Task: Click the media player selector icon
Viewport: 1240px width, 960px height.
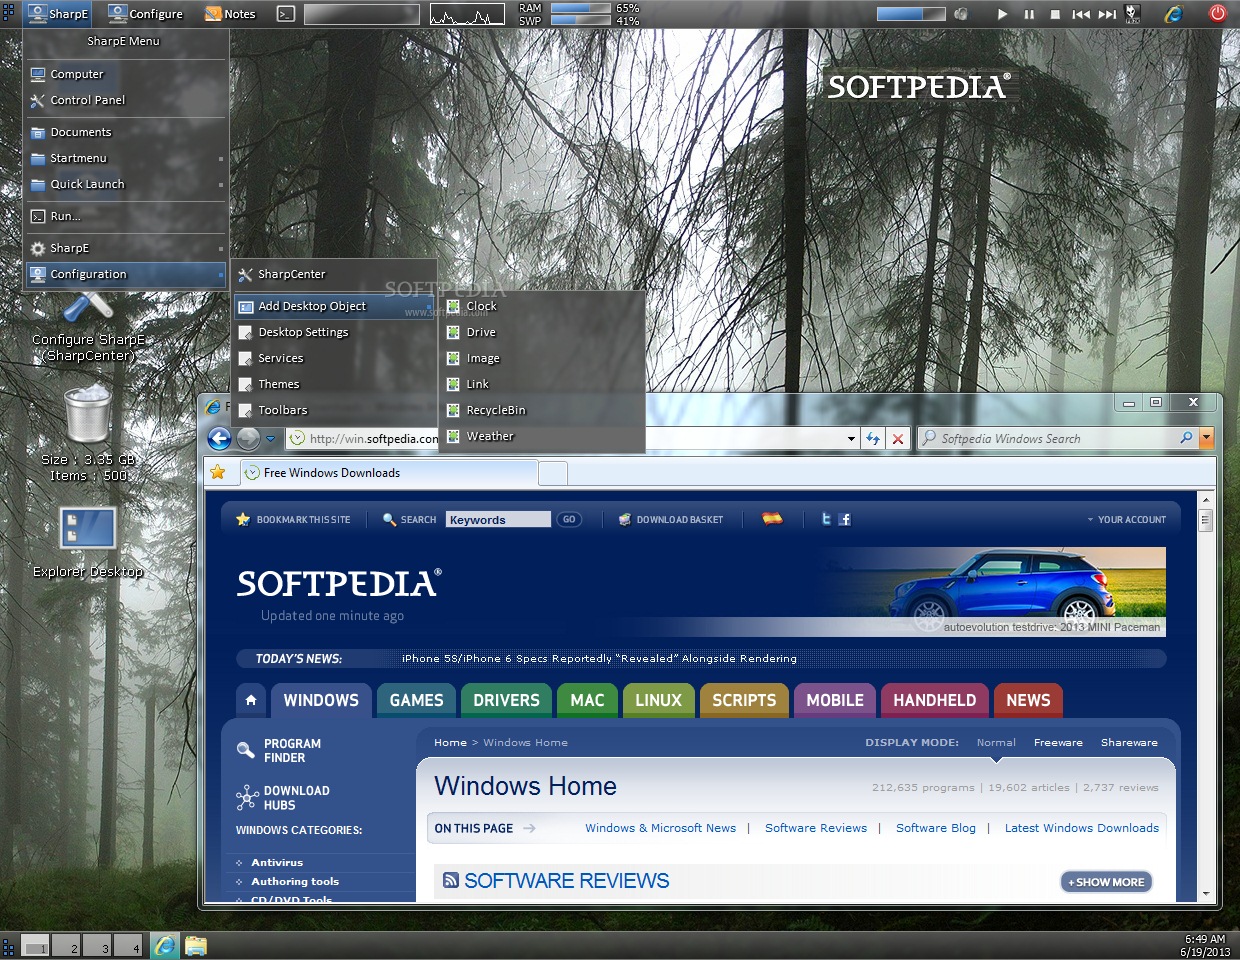Action: [x=1132, y=13]
